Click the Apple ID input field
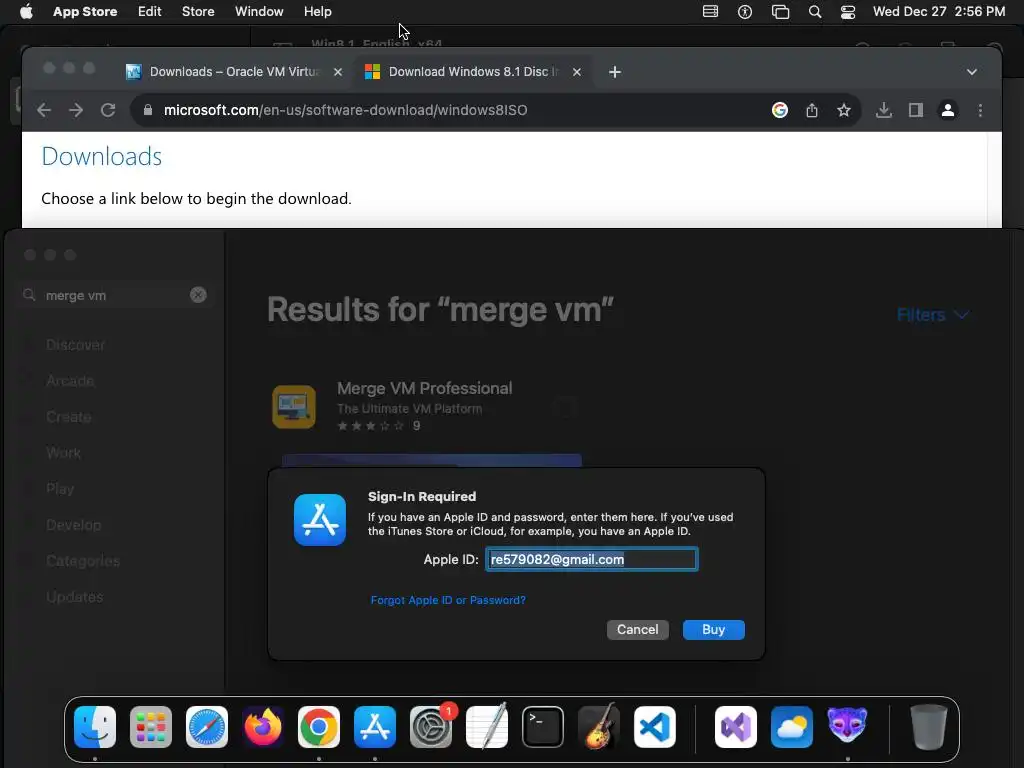The image size is (1024, 768). [592, 559]
